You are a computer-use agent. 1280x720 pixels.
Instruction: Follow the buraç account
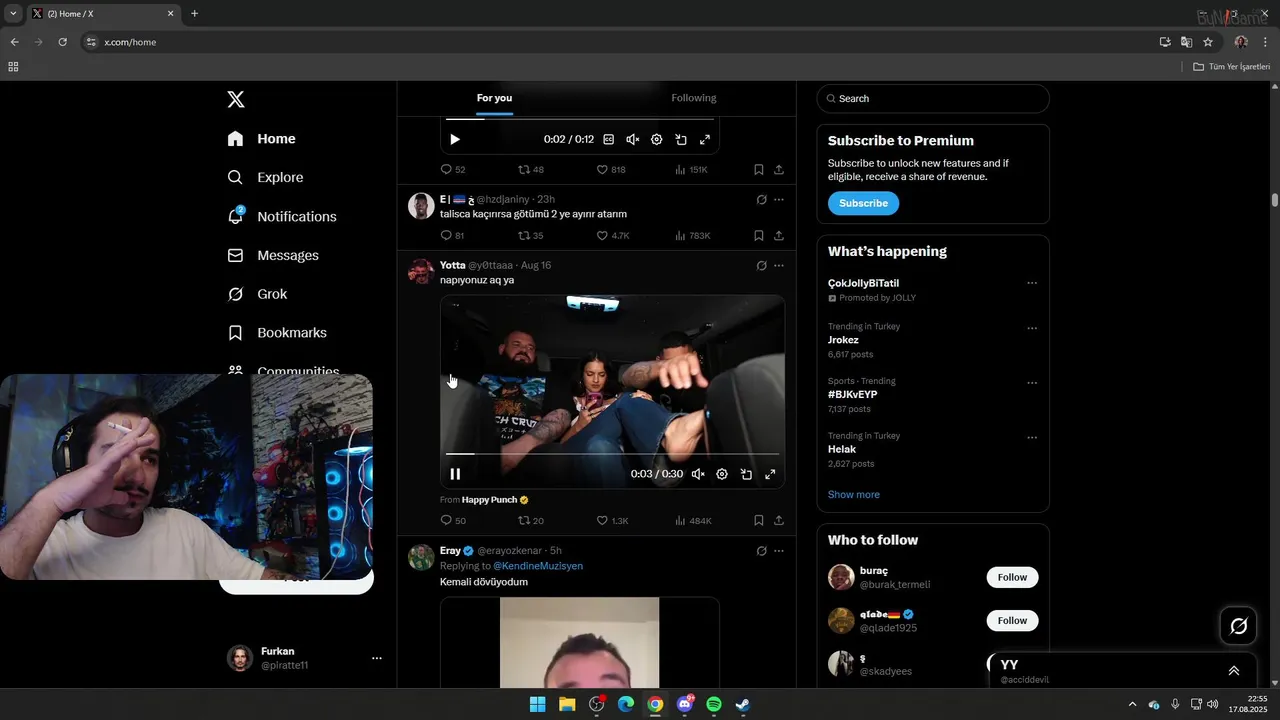(x=1012, y=577)
